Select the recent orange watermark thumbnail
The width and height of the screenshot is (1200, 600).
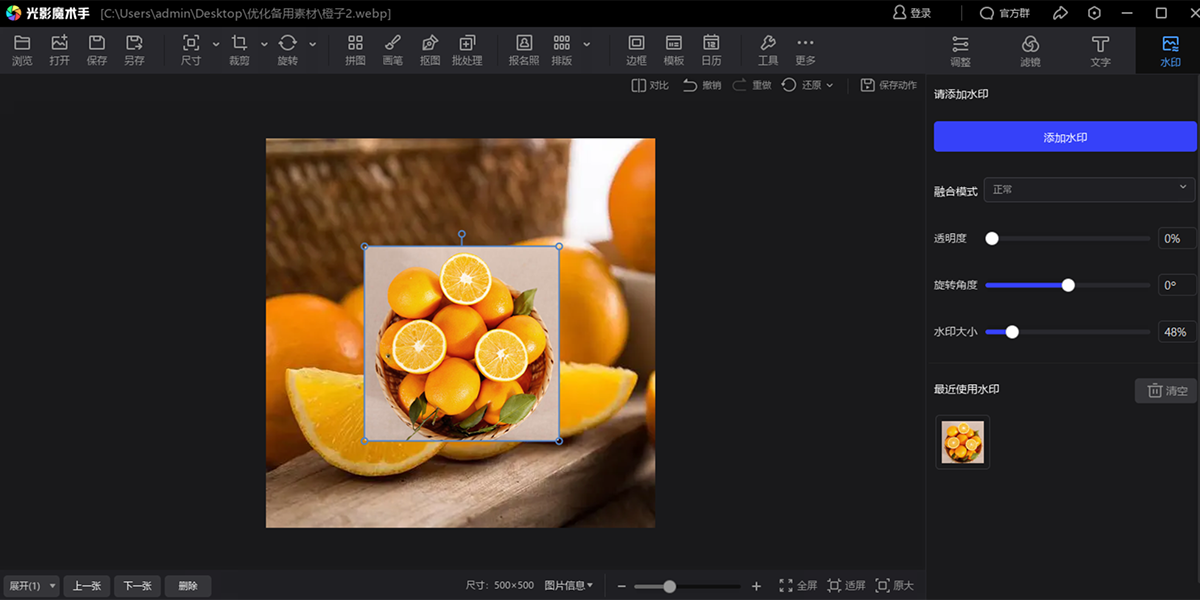(x=962, y=442)
